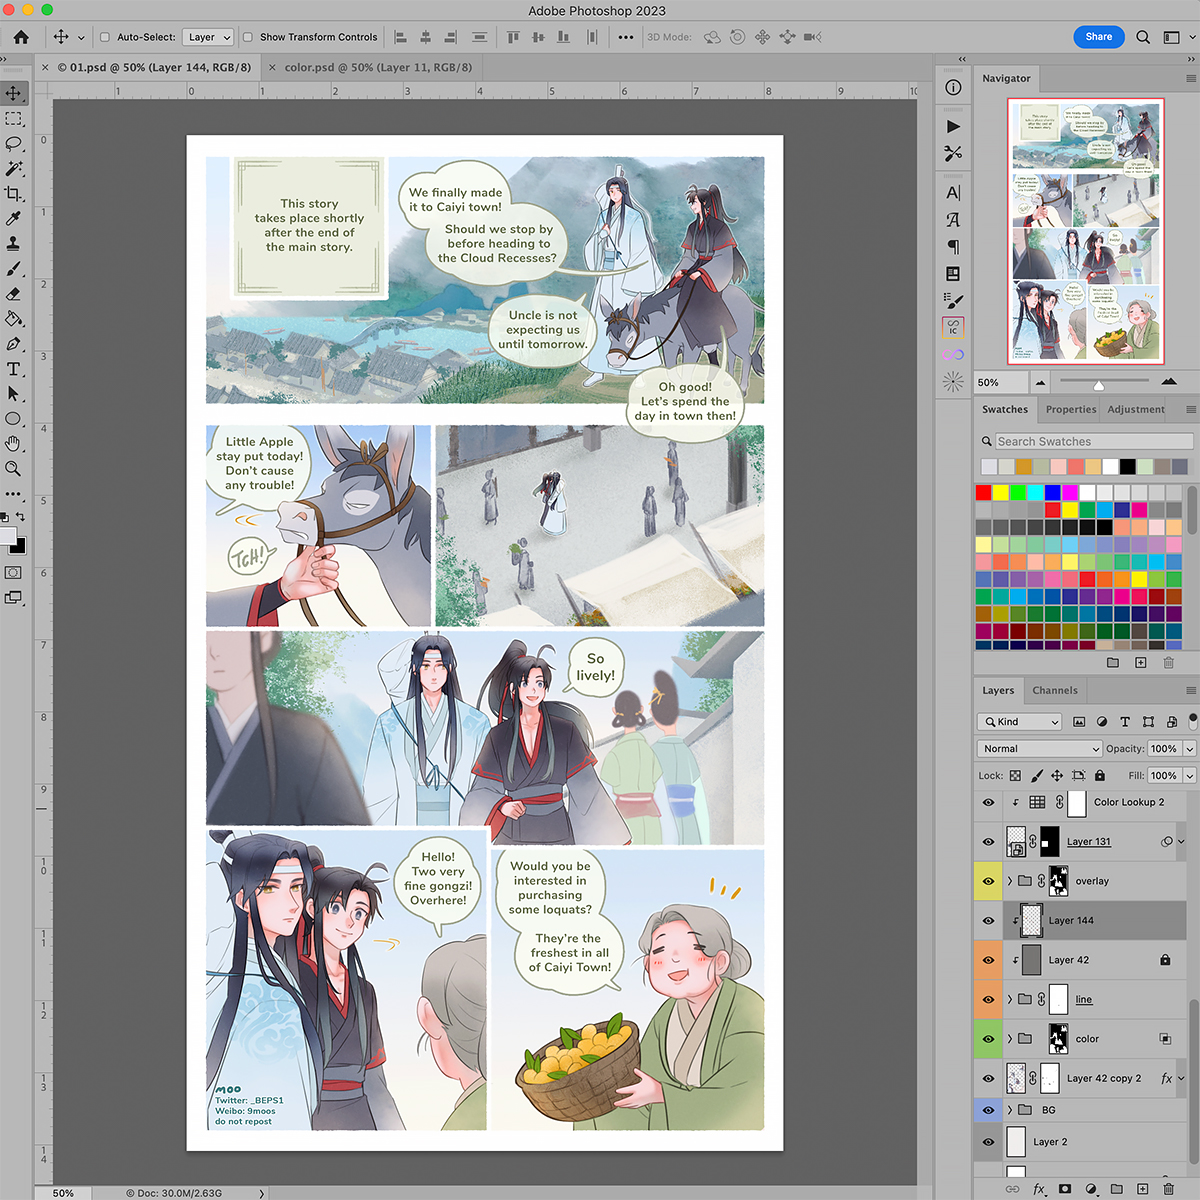Image resolution: width=1200 pixels, height=1200 pixels.
Task: Select the Lasso tool
Action: pyautogui.click(x=13, y=144)
